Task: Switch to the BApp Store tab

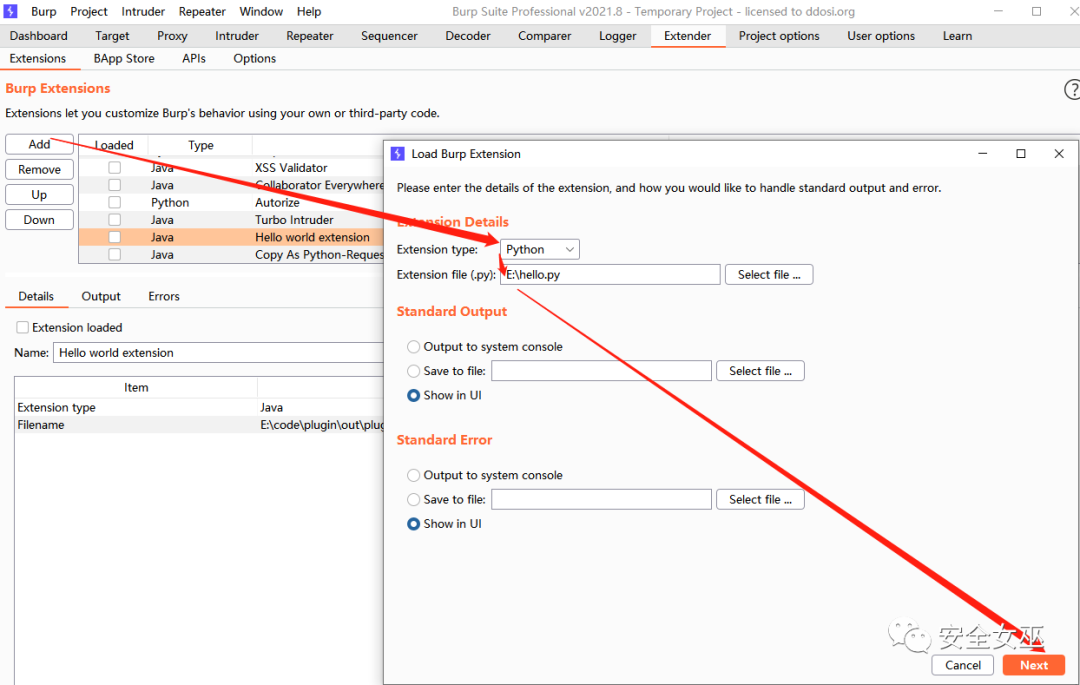Action: click(124, 59)
